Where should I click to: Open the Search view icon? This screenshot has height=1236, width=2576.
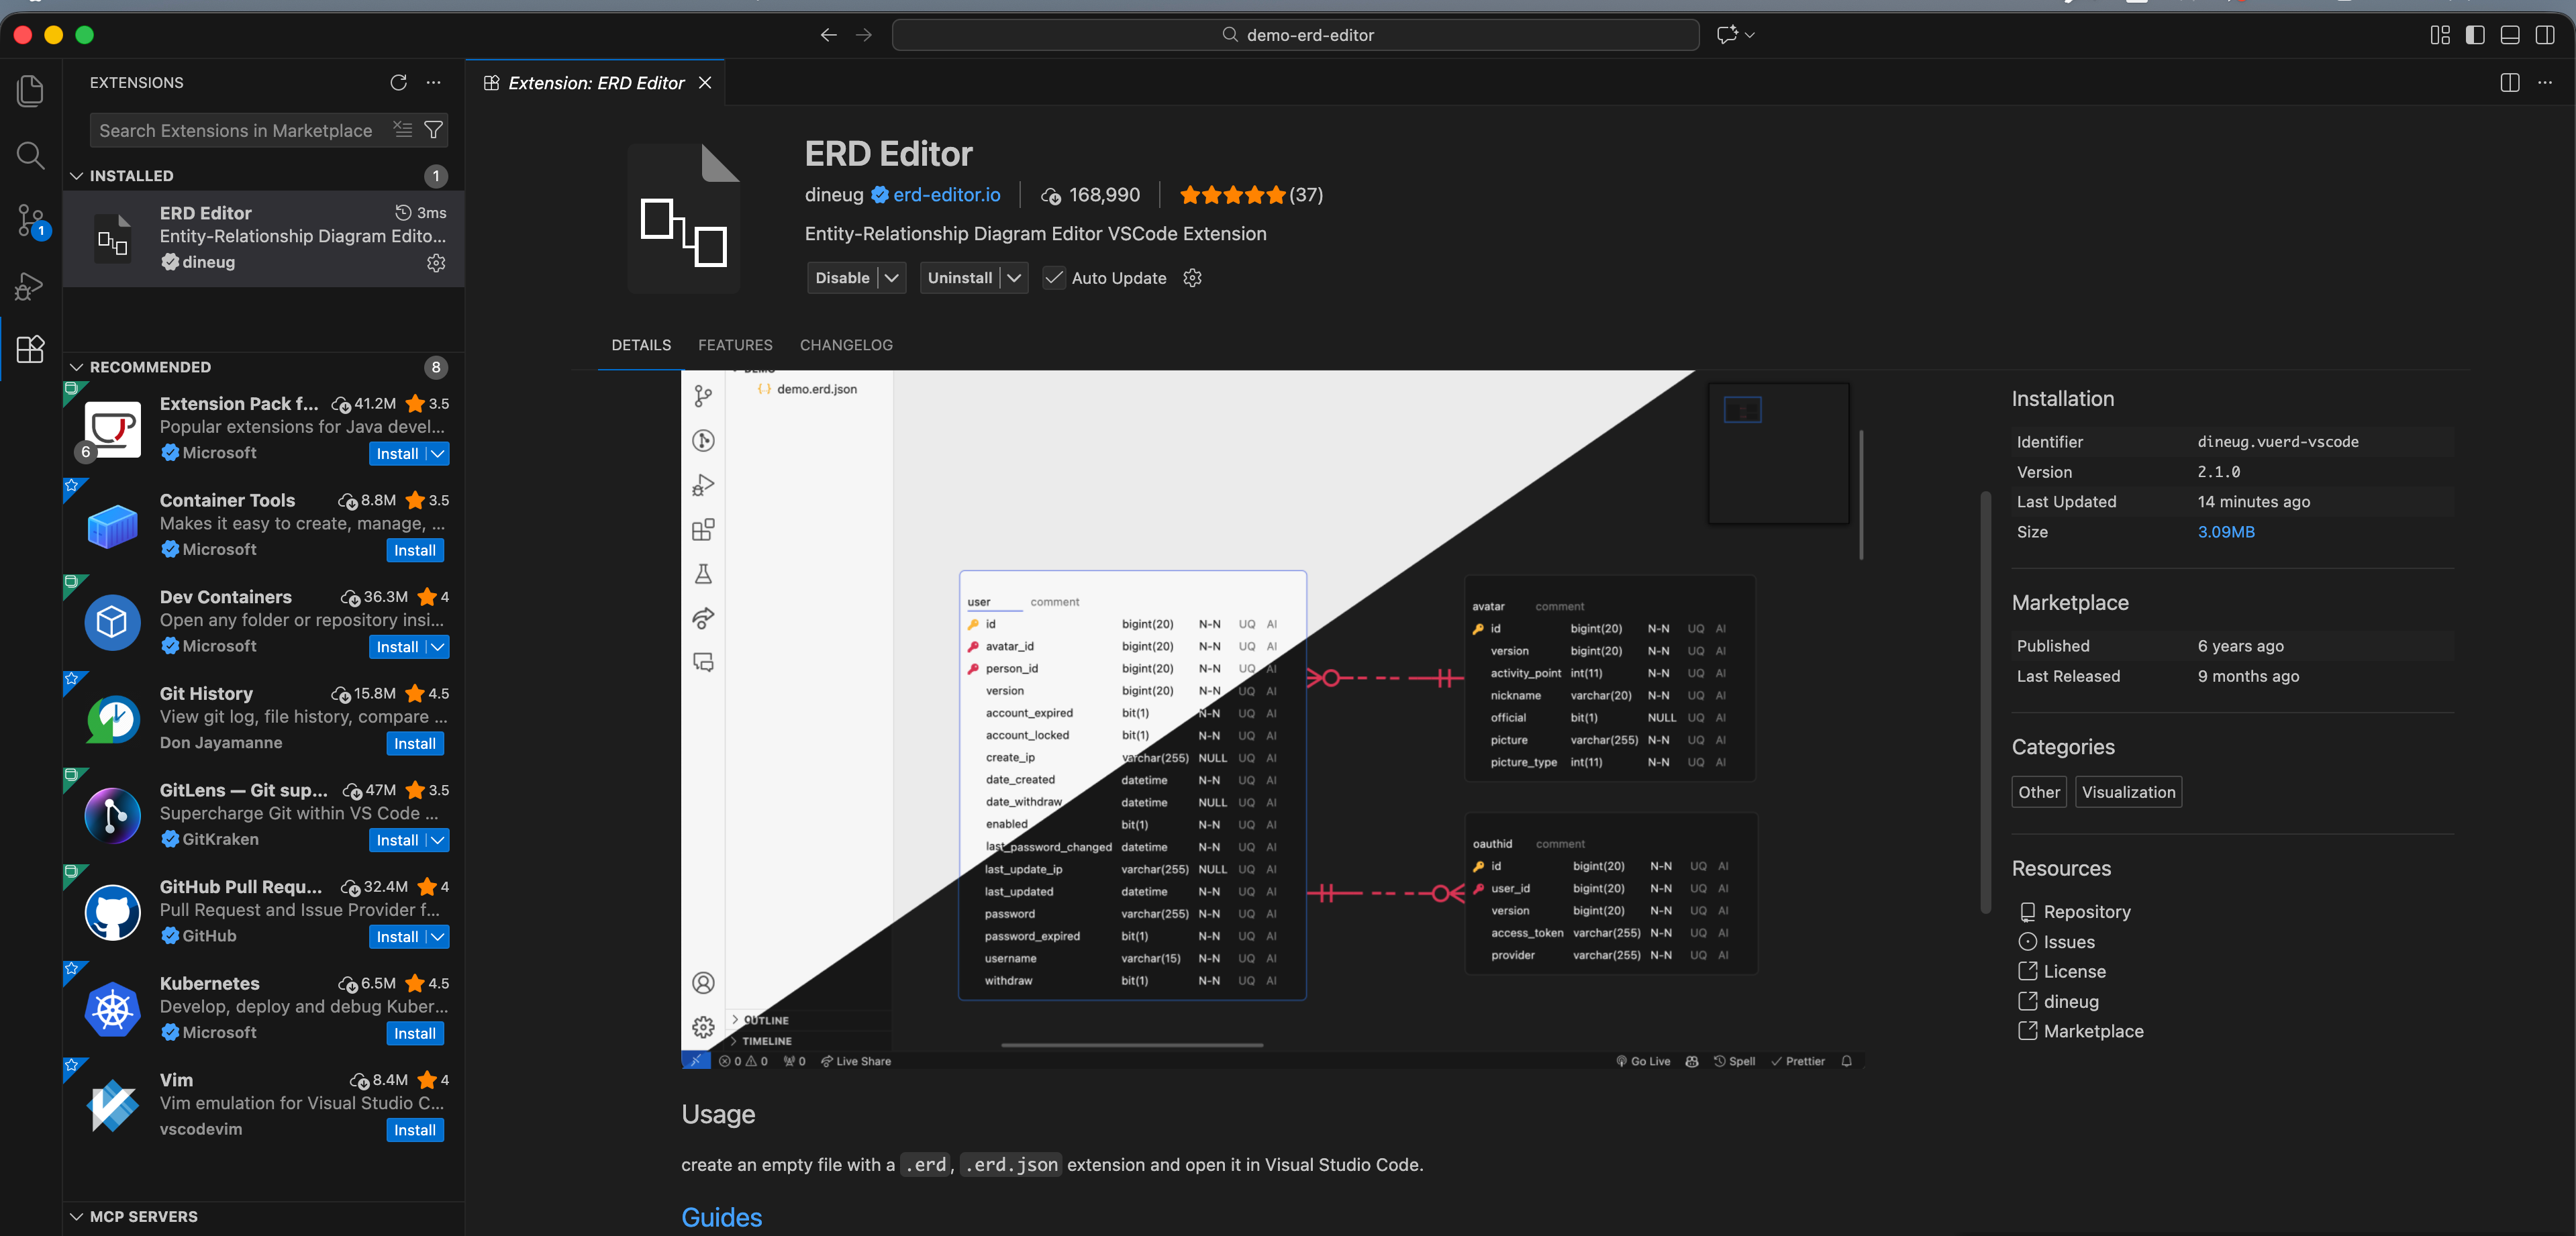[30, 155]
